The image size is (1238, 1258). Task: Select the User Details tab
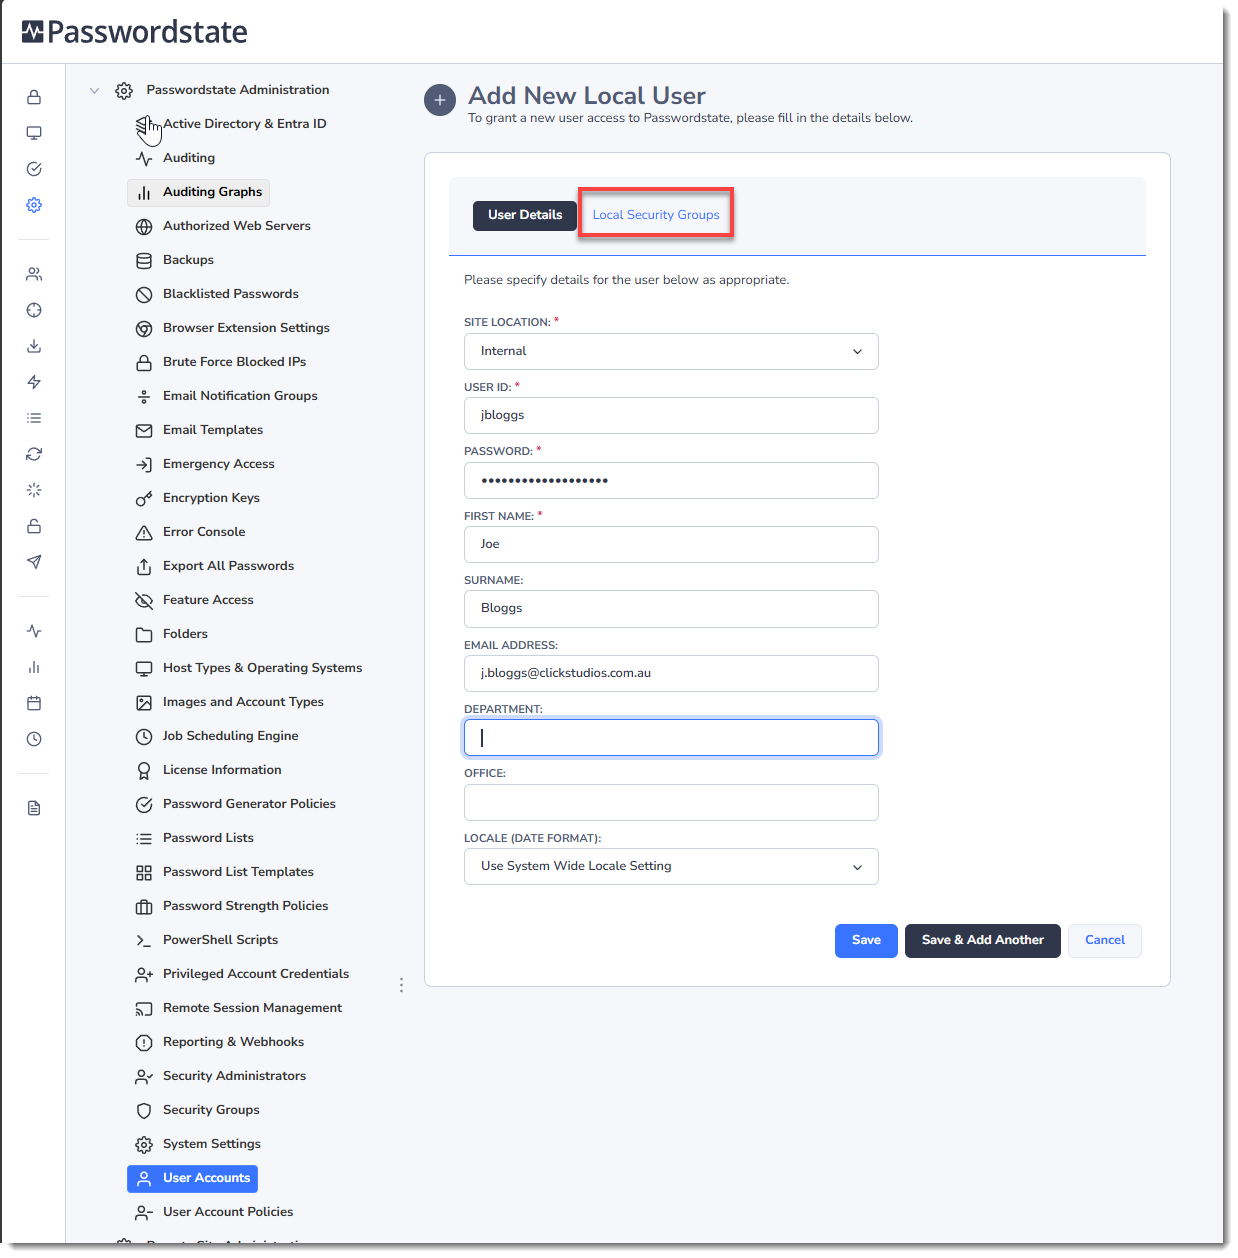(525, 215)
